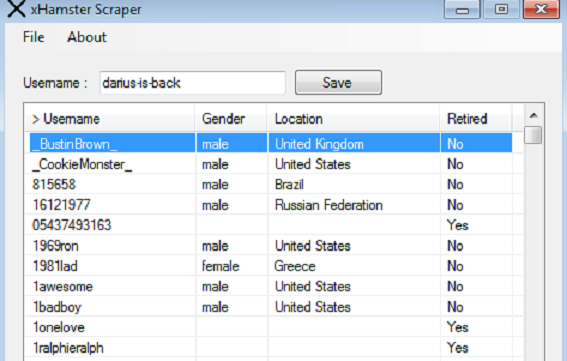Screen dimensions: 567x361
Task: Minimize the xHamster Scraper window
Action: click(x=462, y=9)
